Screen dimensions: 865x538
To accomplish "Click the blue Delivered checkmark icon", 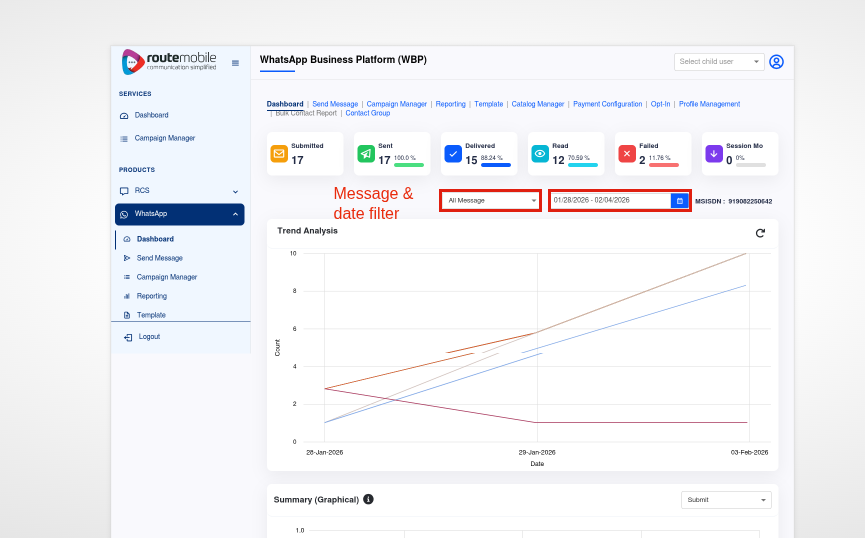I will (453, 153).
